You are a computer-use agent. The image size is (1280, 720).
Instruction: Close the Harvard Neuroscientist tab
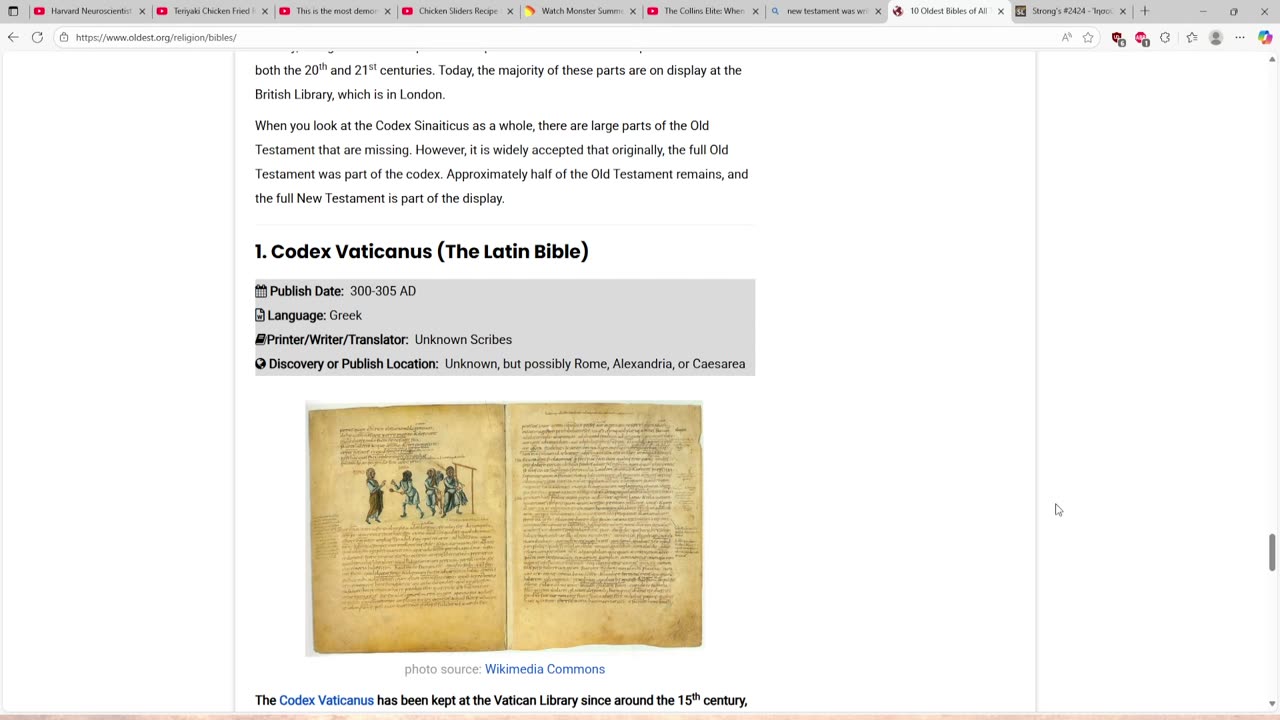142,12
